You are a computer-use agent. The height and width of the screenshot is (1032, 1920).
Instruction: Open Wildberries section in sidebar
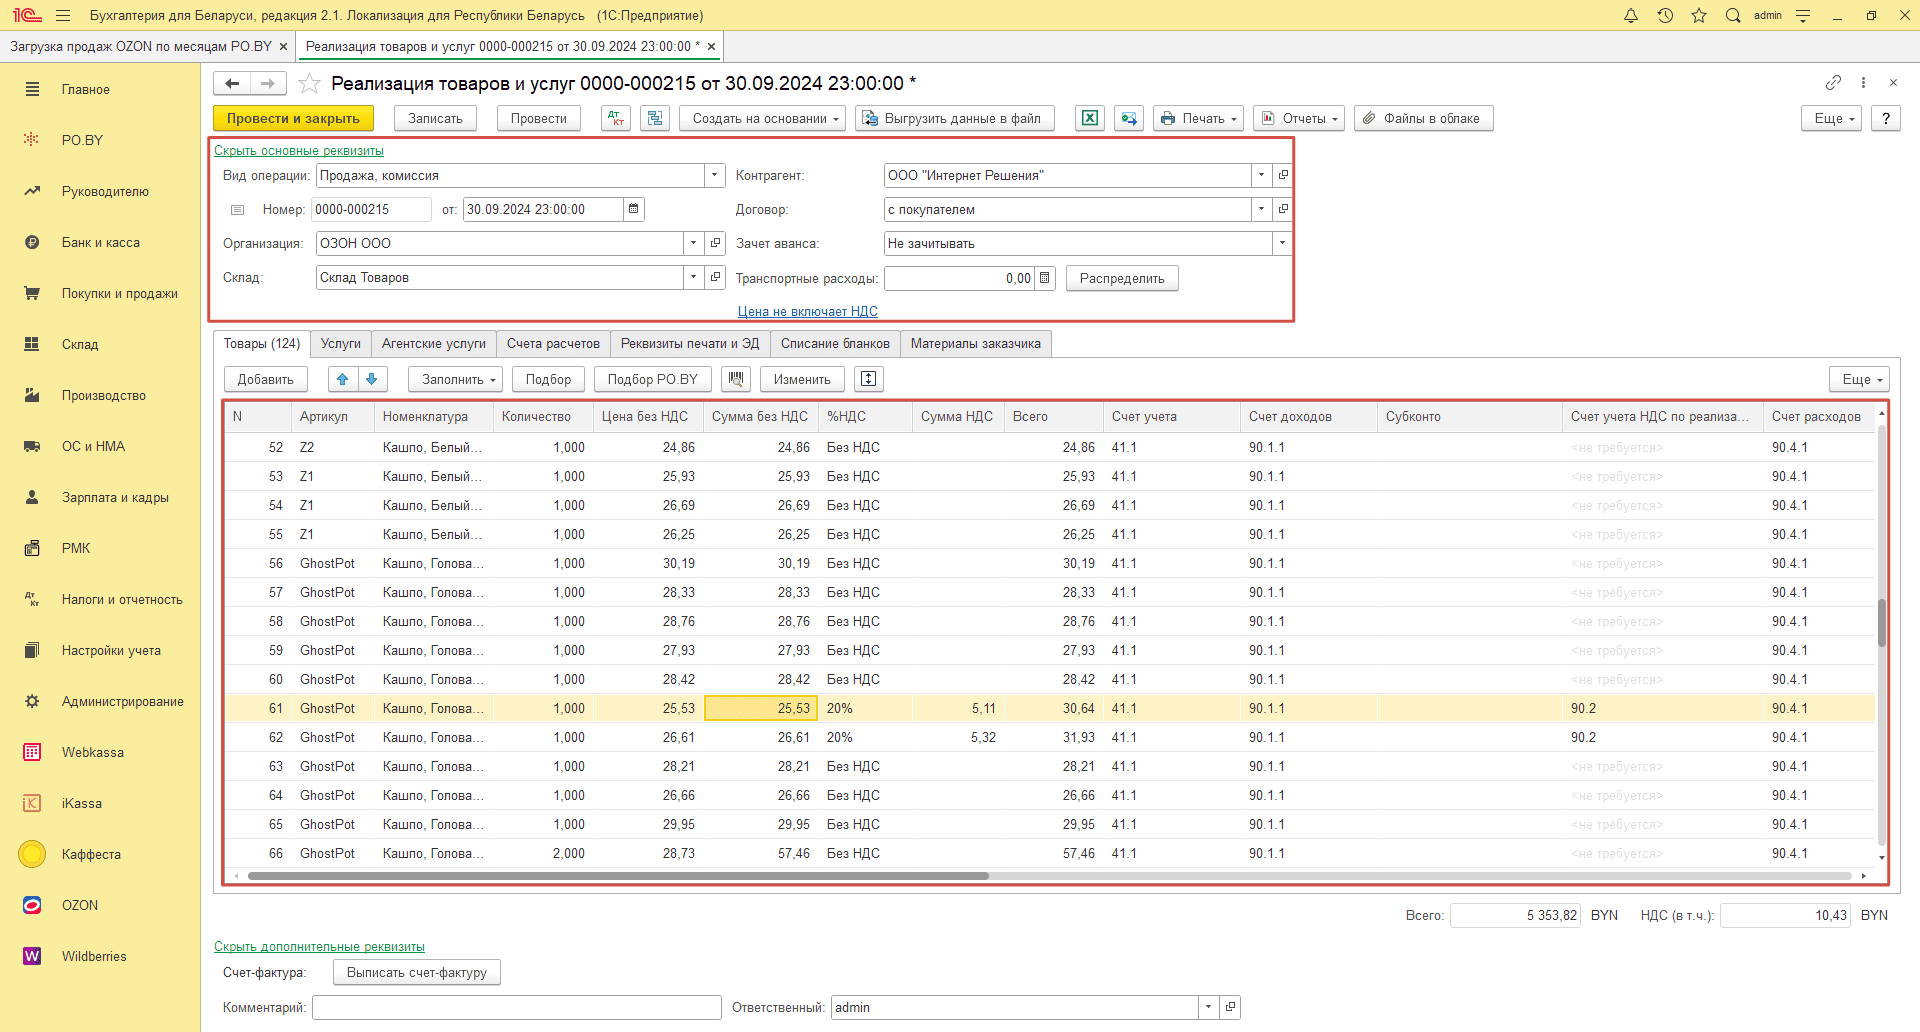coord(94,956)
